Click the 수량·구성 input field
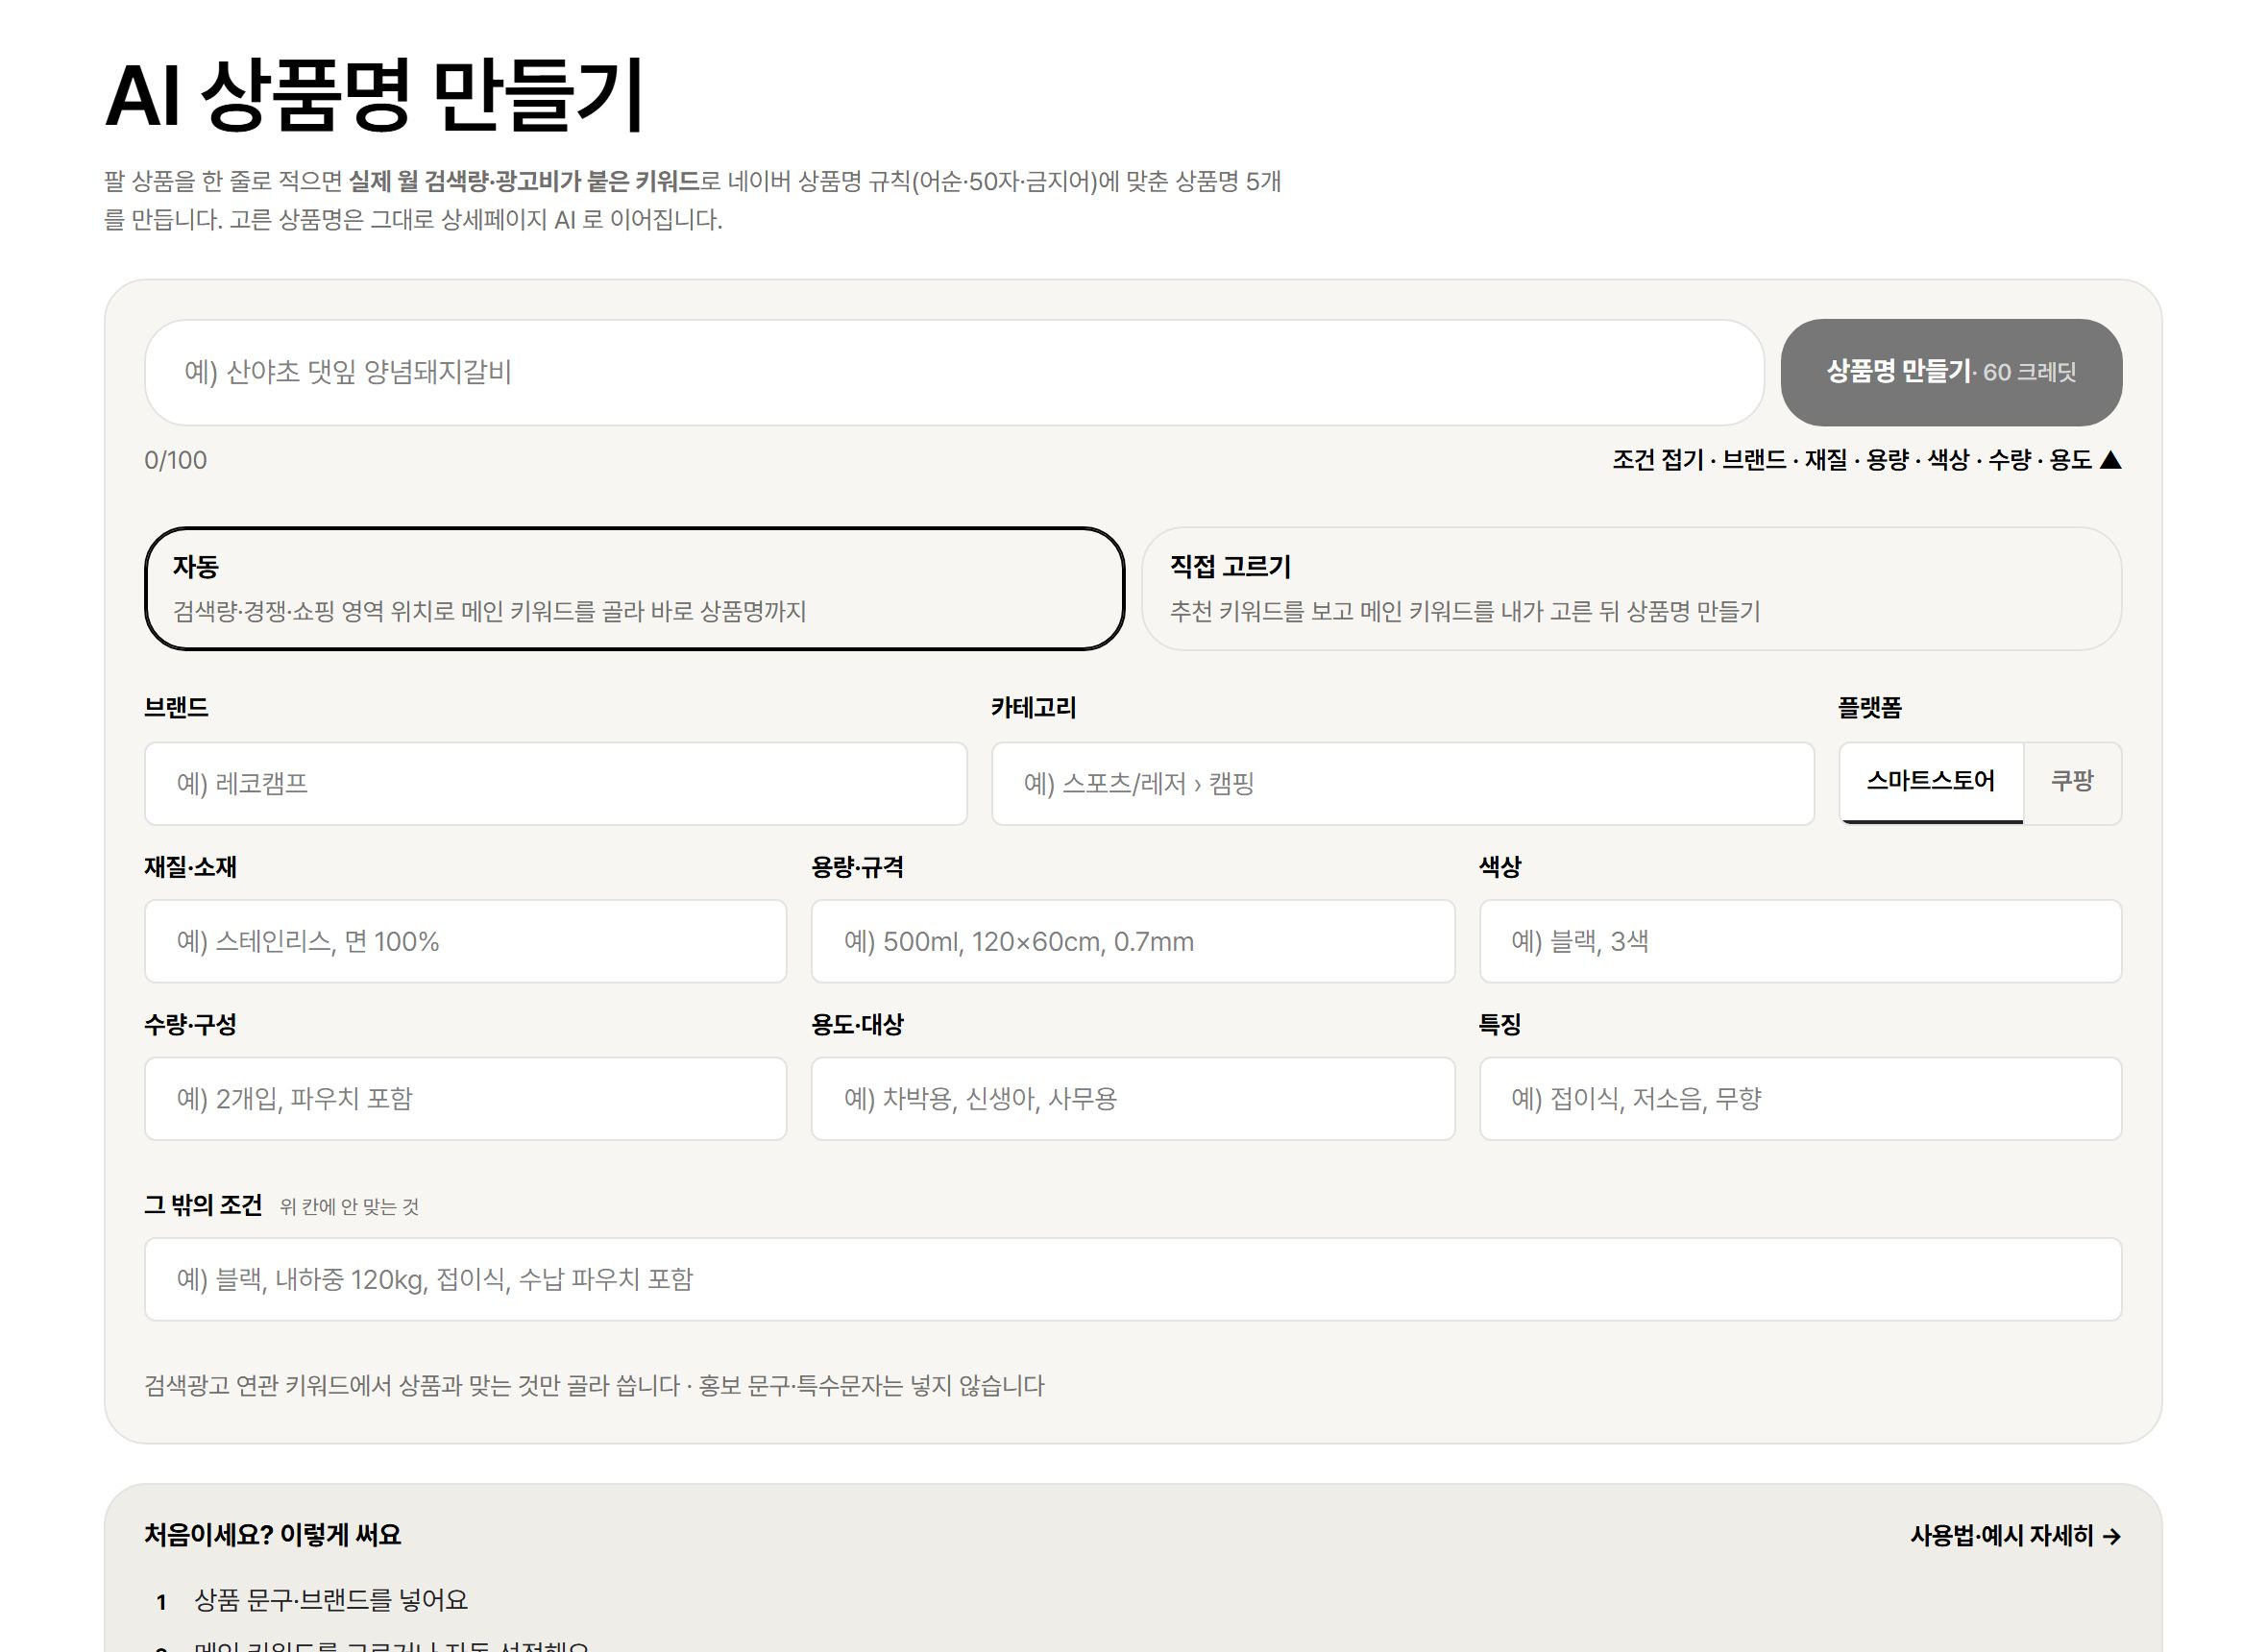This screenshot has width=2267, height=1652. pyautogui.click(x=465, y=1098)
